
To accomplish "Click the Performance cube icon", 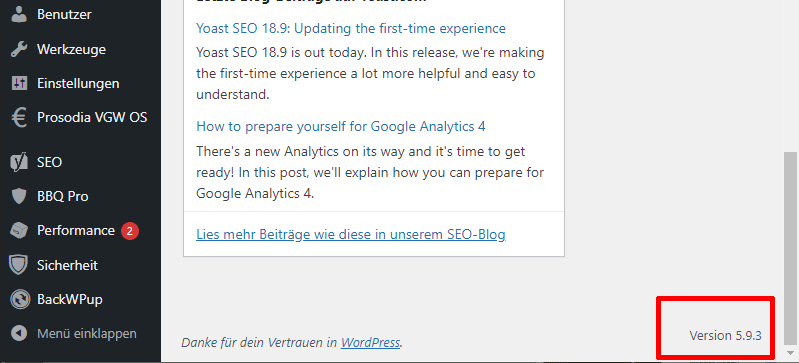I will (x=19, y=230).
